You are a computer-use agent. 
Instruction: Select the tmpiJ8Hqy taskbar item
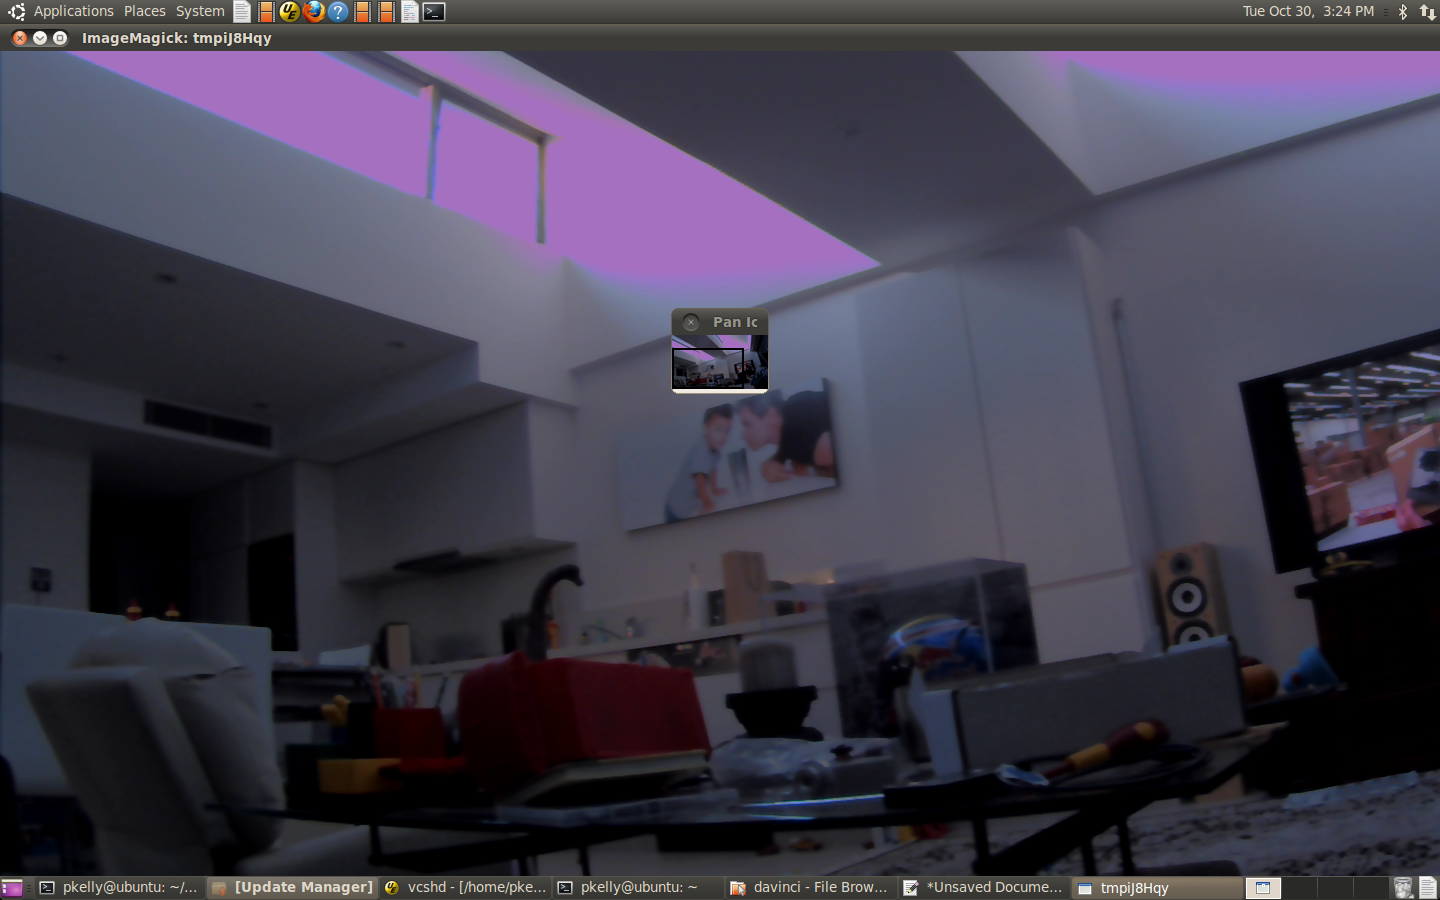pyautogui.click(x=1156, y=888)
